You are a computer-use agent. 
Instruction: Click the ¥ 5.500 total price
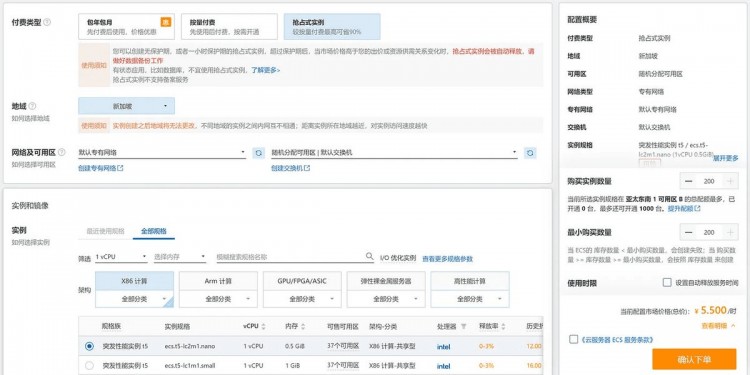tap(710, 310)
